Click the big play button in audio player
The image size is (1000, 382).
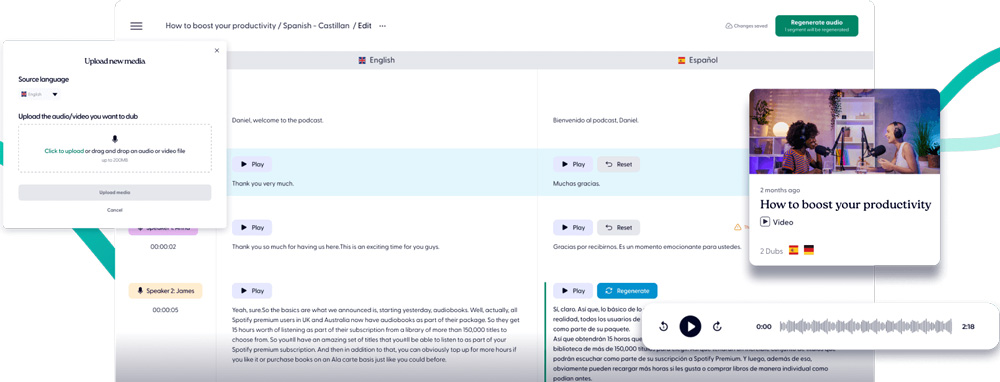[x=690, y=326]
